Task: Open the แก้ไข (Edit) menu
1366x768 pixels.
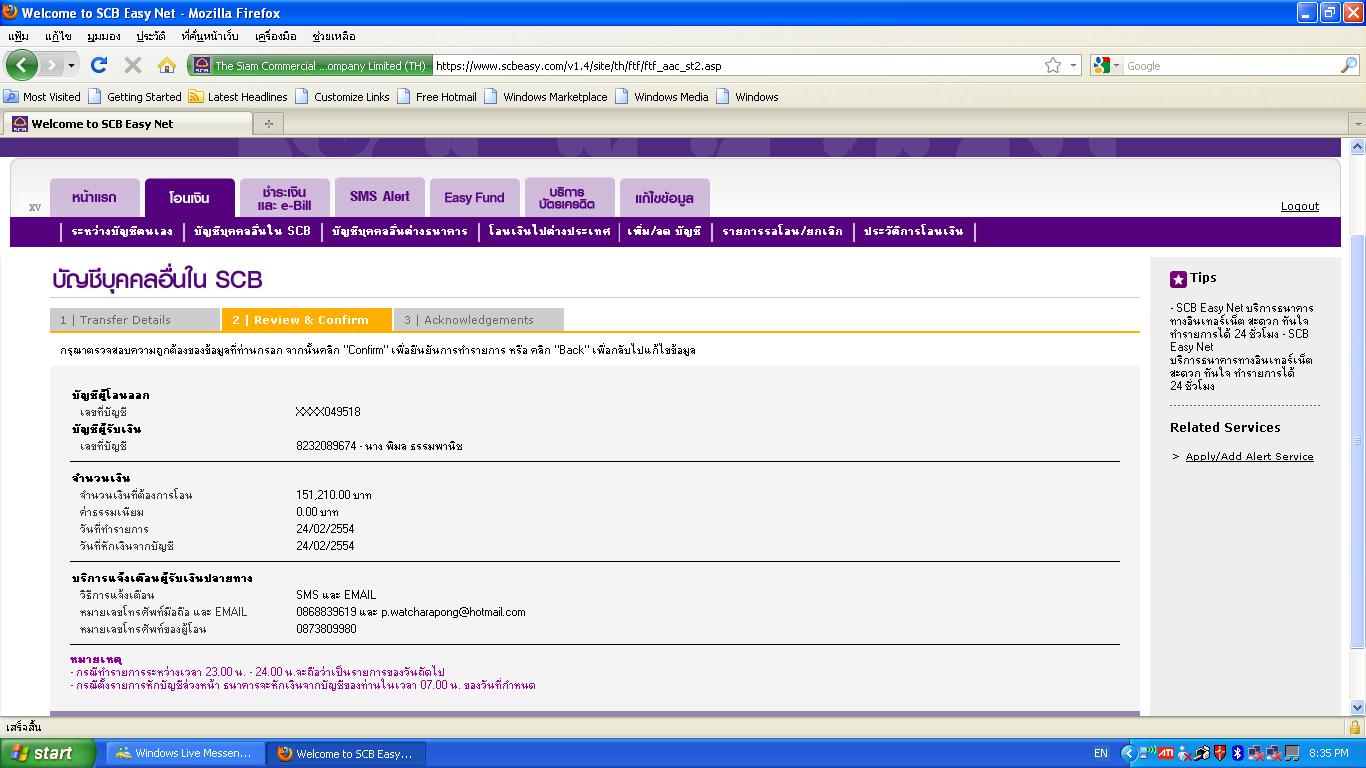Action: point(58,36)
